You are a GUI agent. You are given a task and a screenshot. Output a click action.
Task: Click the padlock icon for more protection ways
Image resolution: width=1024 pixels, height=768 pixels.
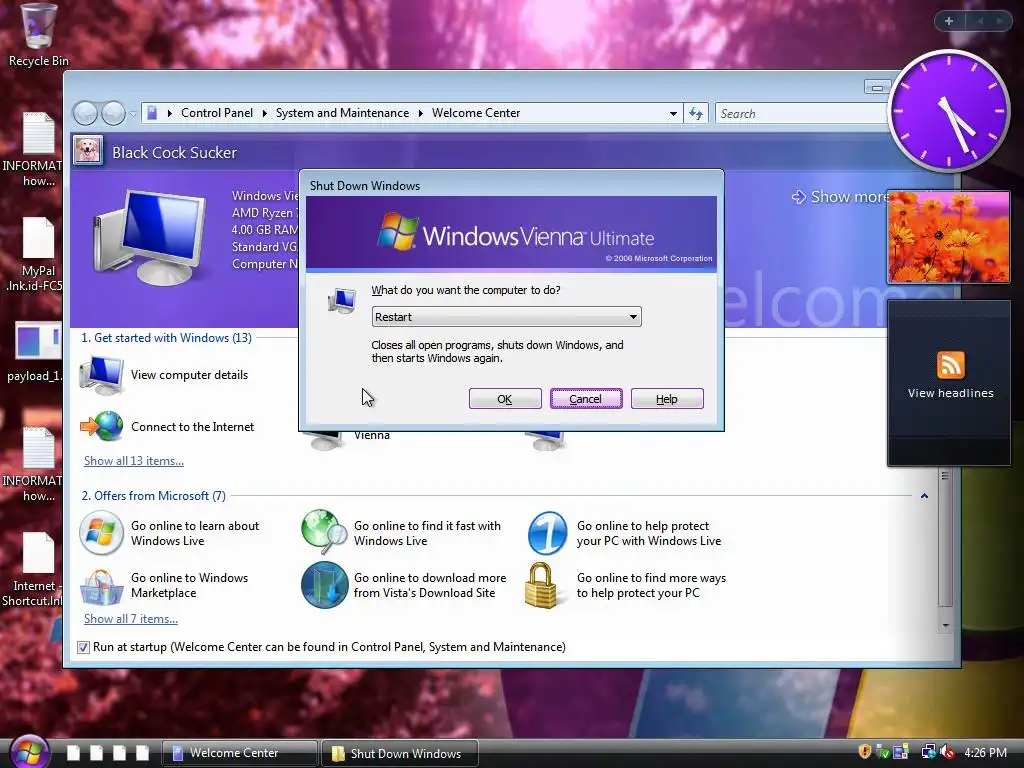(541, 586)
